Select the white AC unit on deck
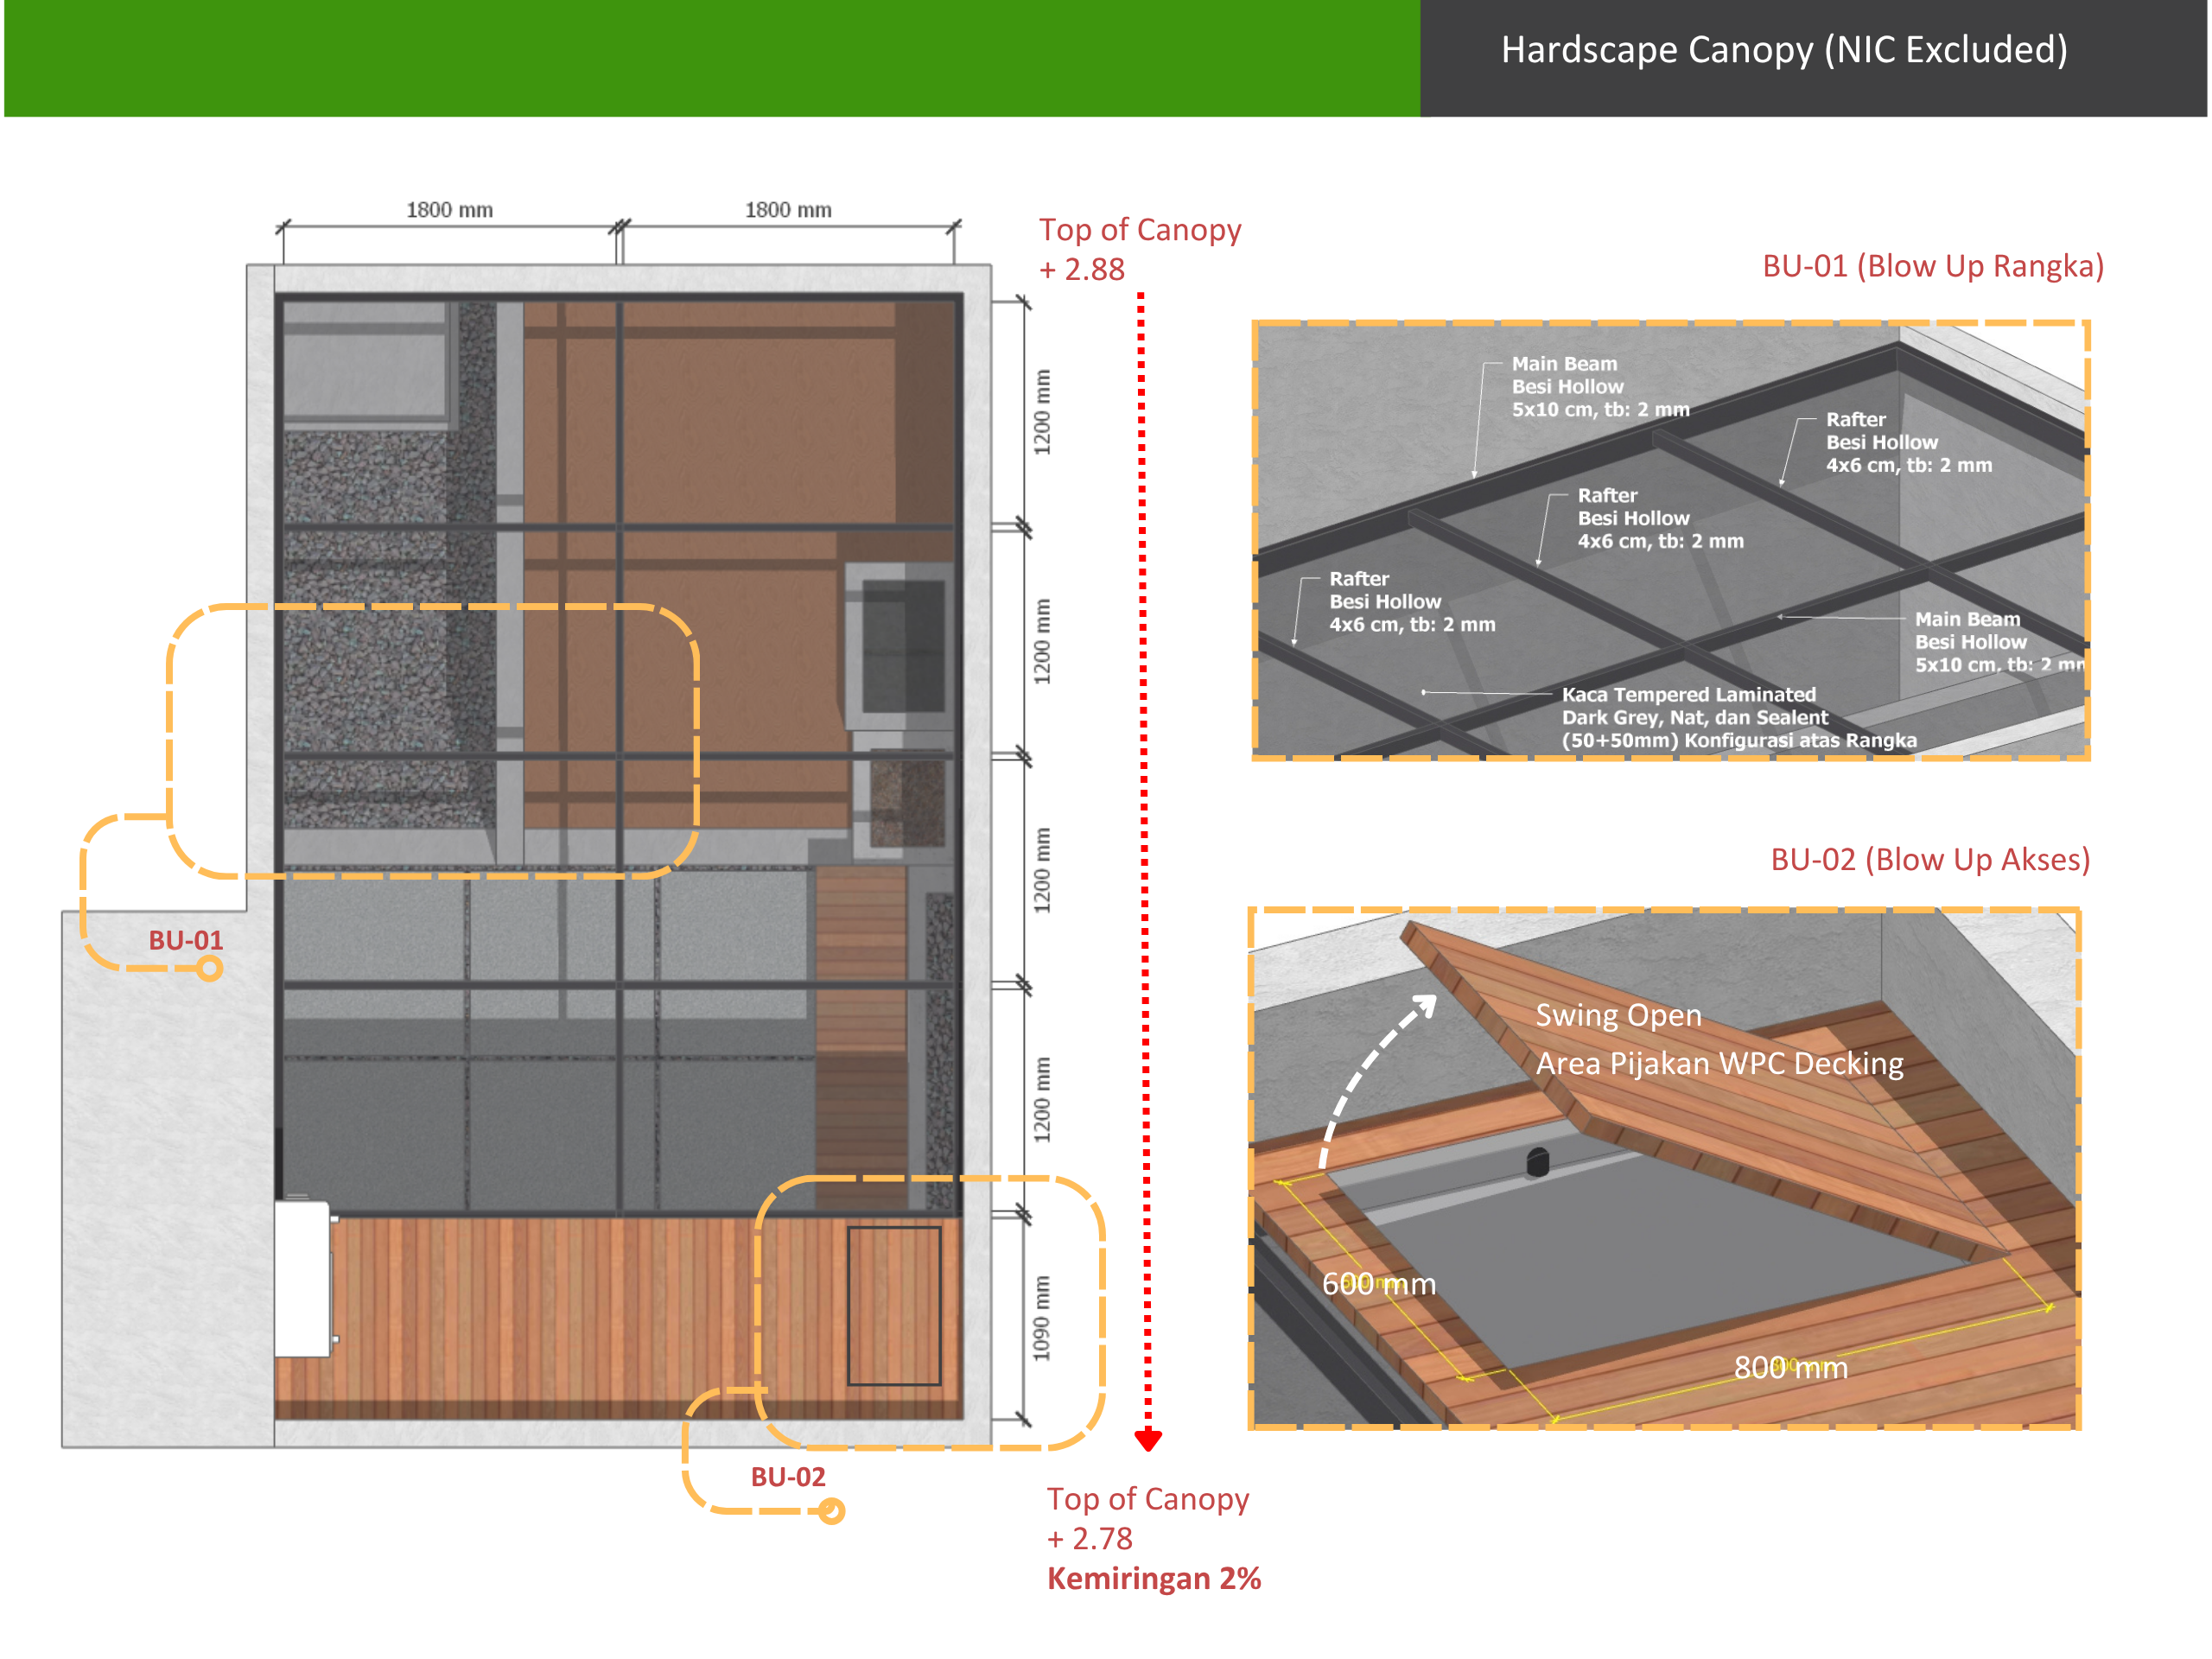 304,1279
